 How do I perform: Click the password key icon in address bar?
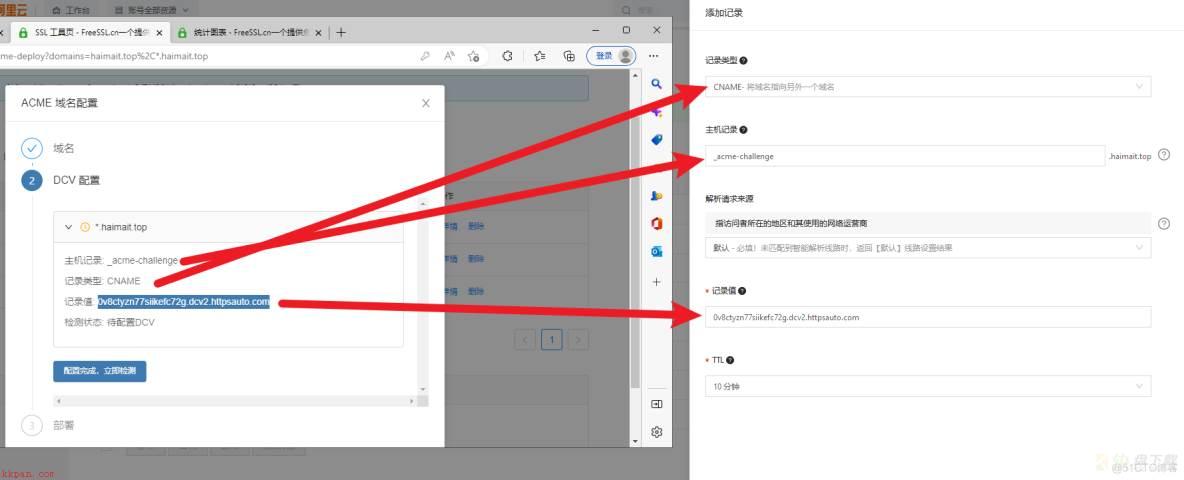pyautogui.click(x=425, y=56)
